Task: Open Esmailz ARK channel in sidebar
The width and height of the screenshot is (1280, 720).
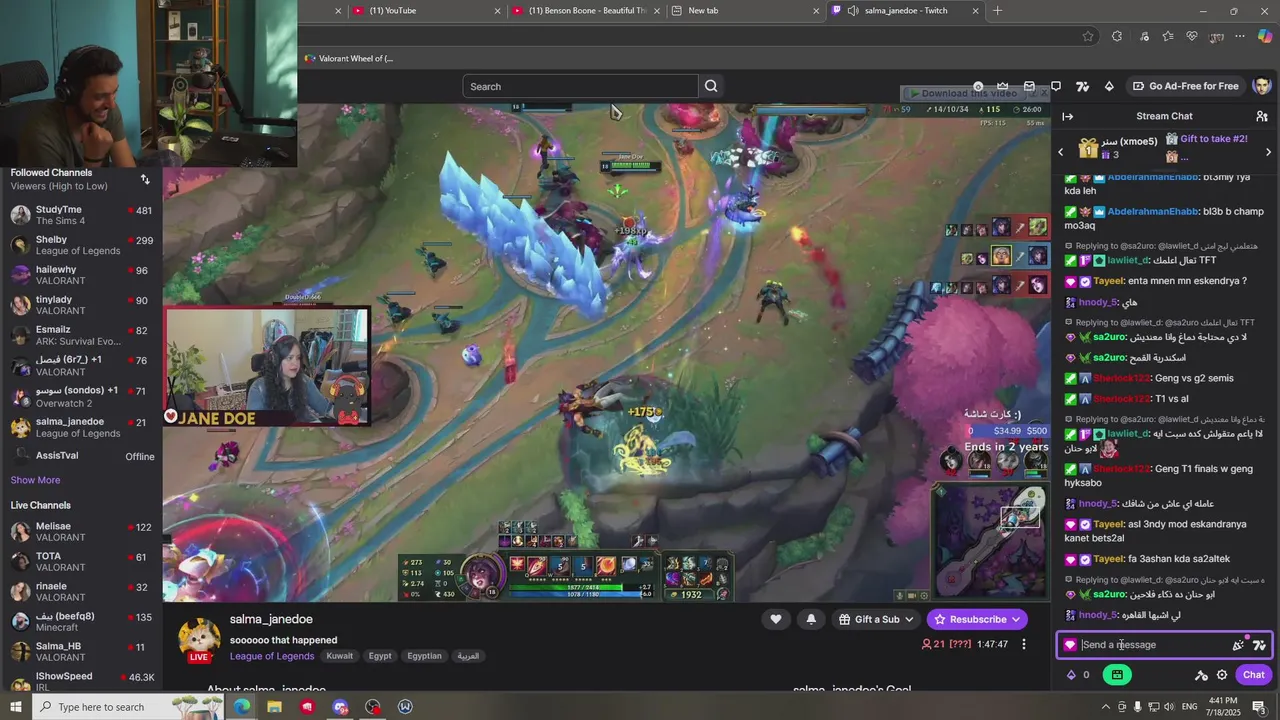Action: click(x=81, y=335)
